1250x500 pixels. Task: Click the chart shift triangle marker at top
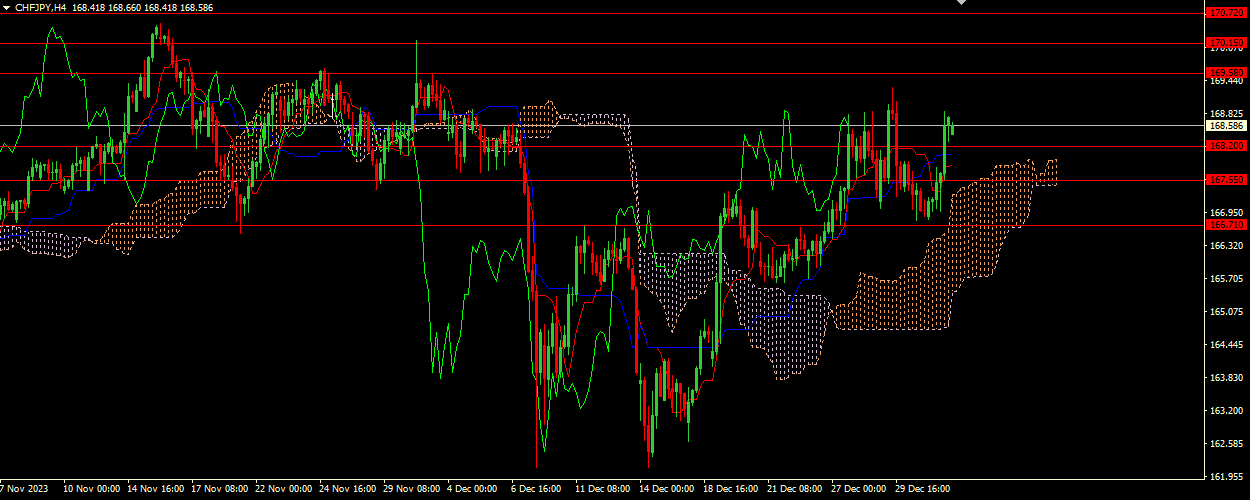pos(962,3)
